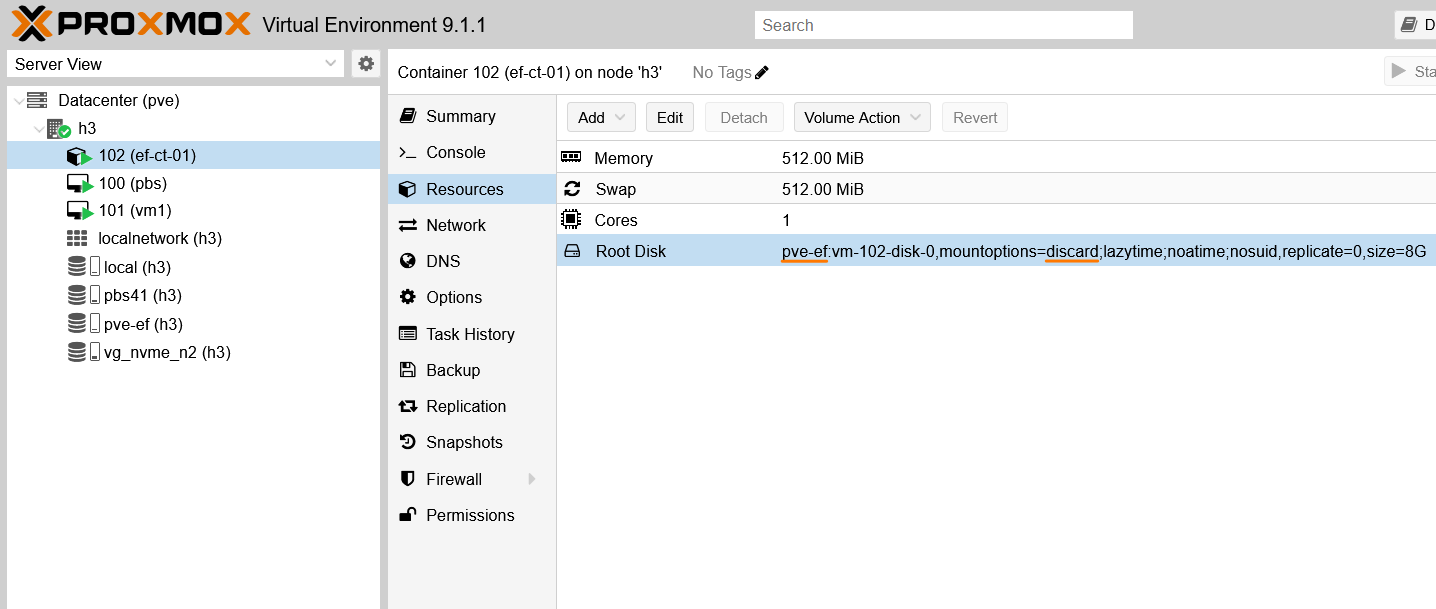Click the Replication arrows icon
The height and width of the screenshot is (609, 1436).
click(x=407, y=406)
